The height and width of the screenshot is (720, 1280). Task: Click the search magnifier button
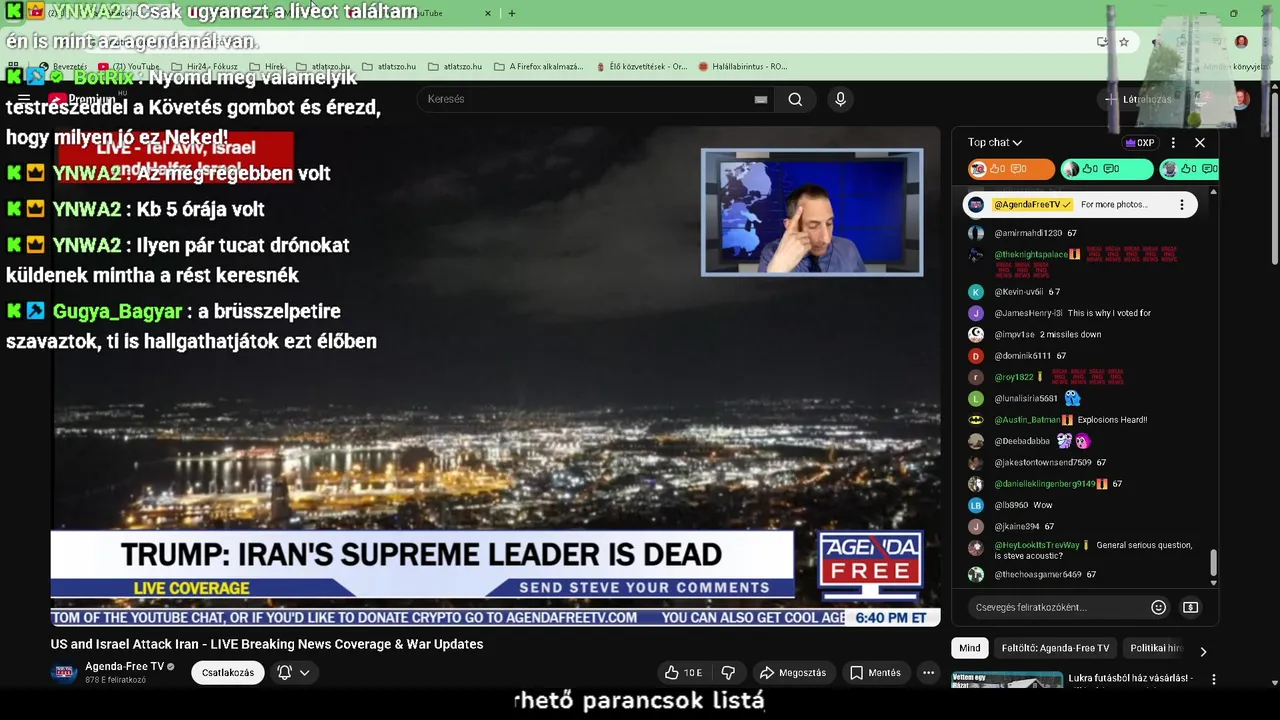coord(795,99)
